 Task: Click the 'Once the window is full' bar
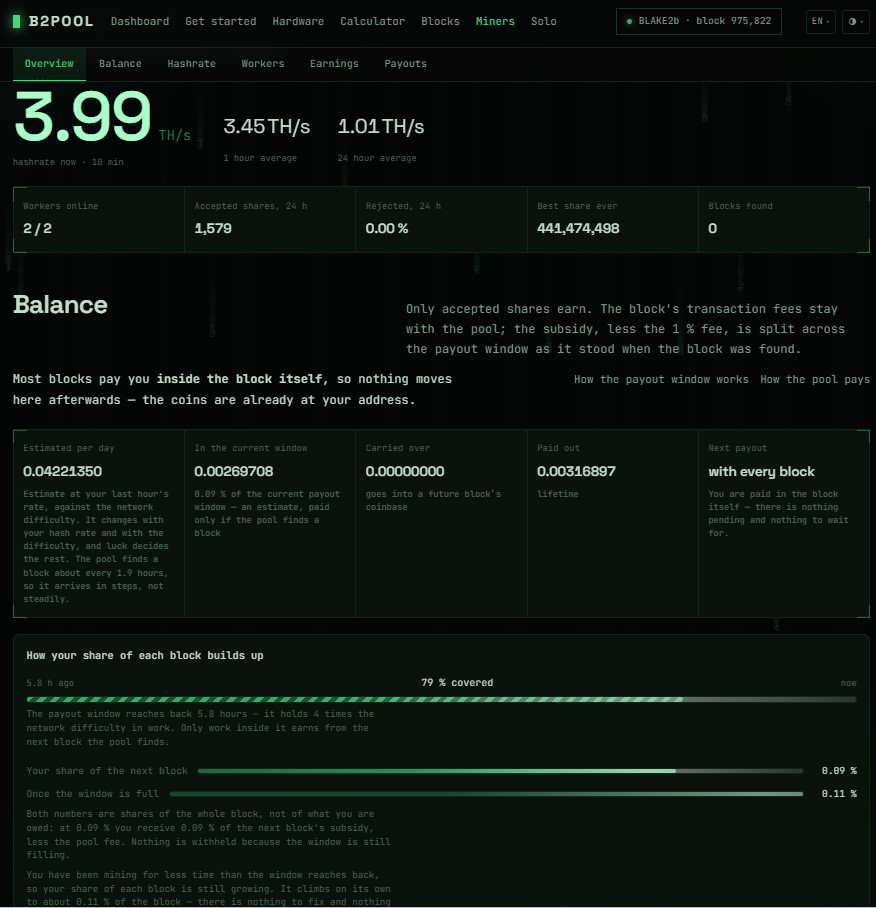pos(486,794)
